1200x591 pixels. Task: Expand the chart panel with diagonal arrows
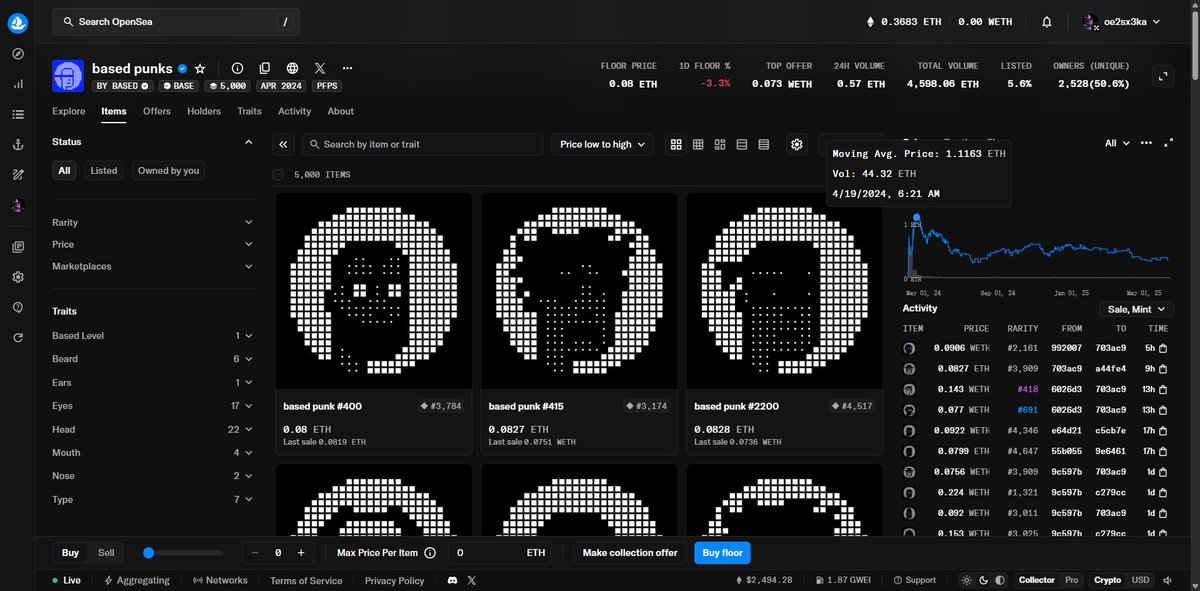point(1168,144)
